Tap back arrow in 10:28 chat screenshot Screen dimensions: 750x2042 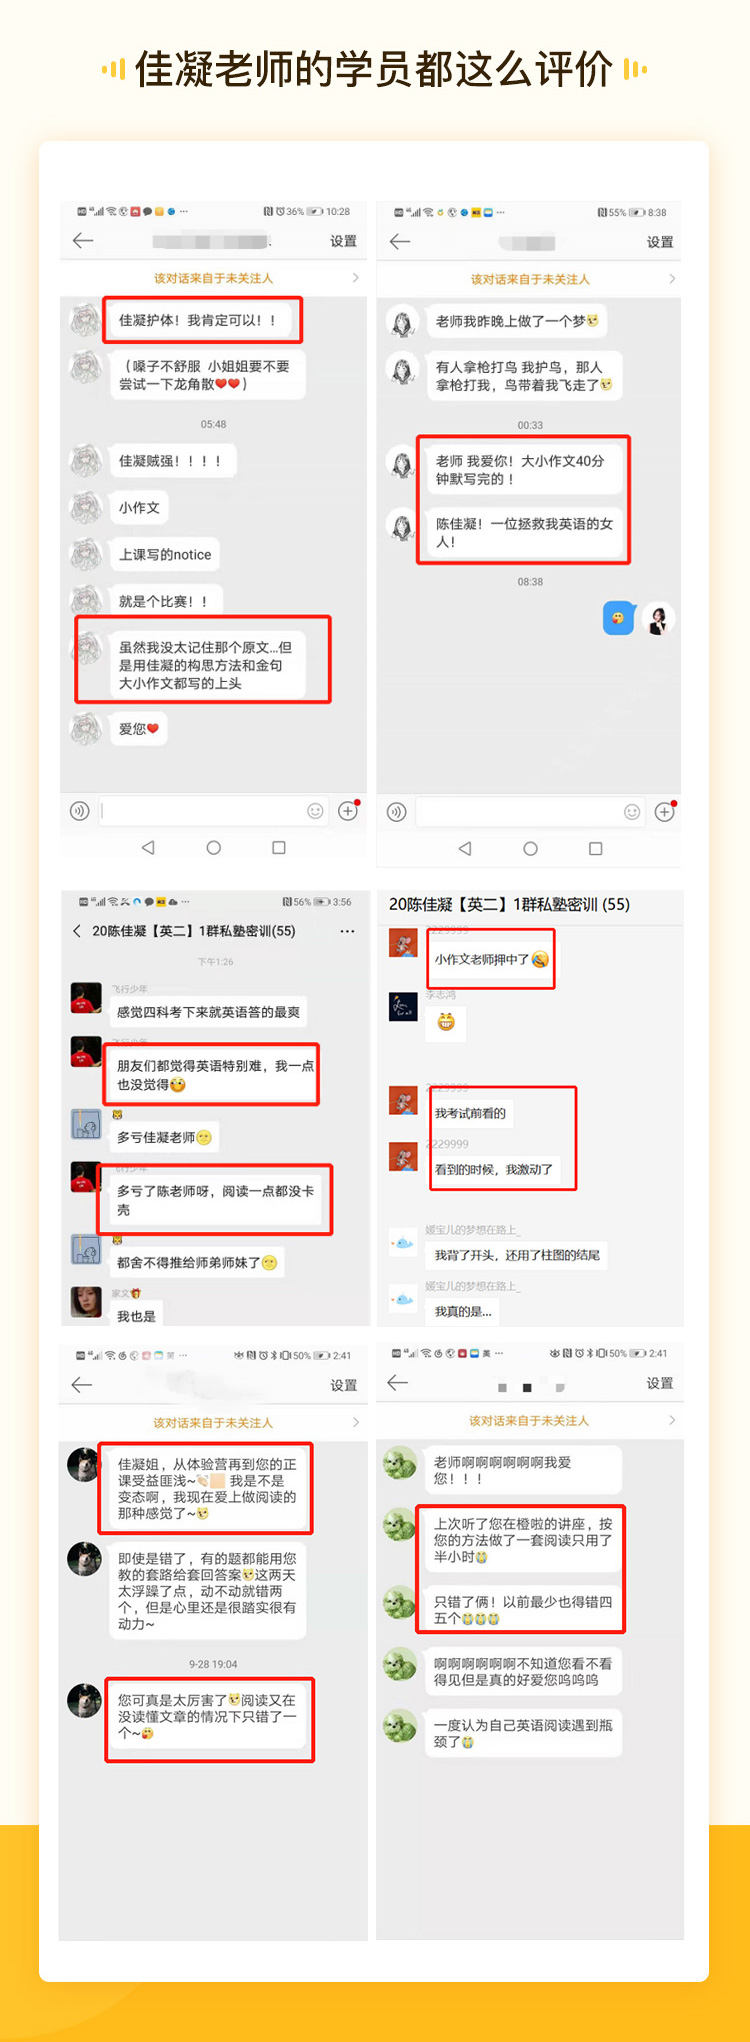[83, 241]
